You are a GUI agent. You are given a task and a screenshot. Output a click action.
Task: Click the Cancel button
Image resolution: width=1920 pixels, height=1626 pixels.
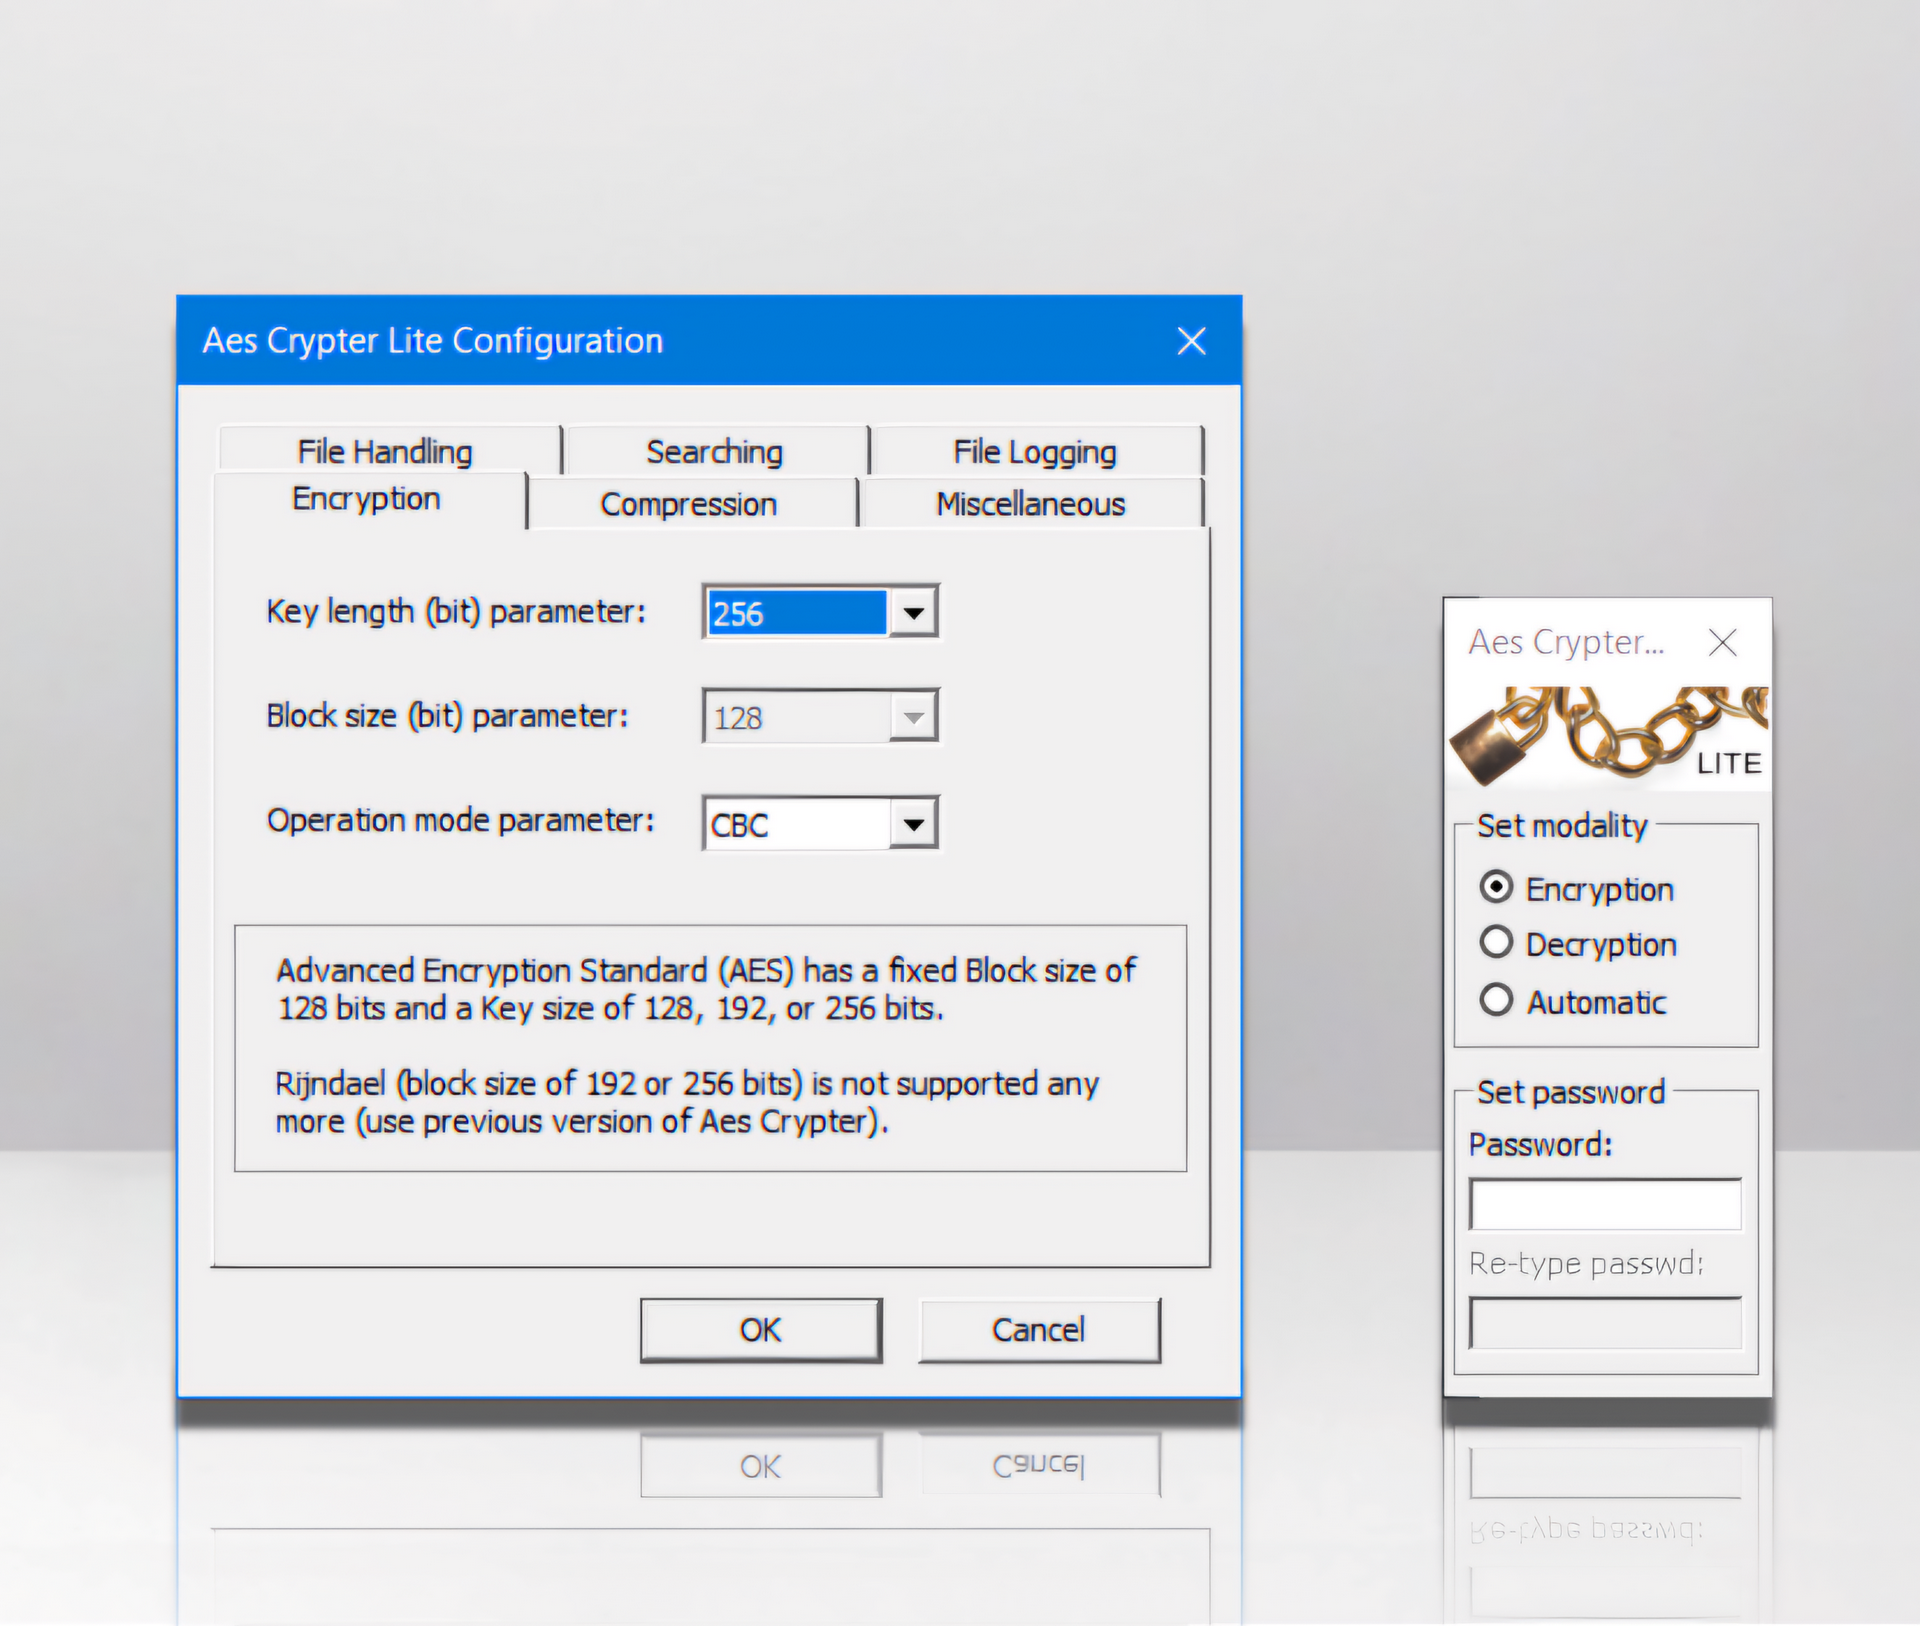pos(1039,1330)
